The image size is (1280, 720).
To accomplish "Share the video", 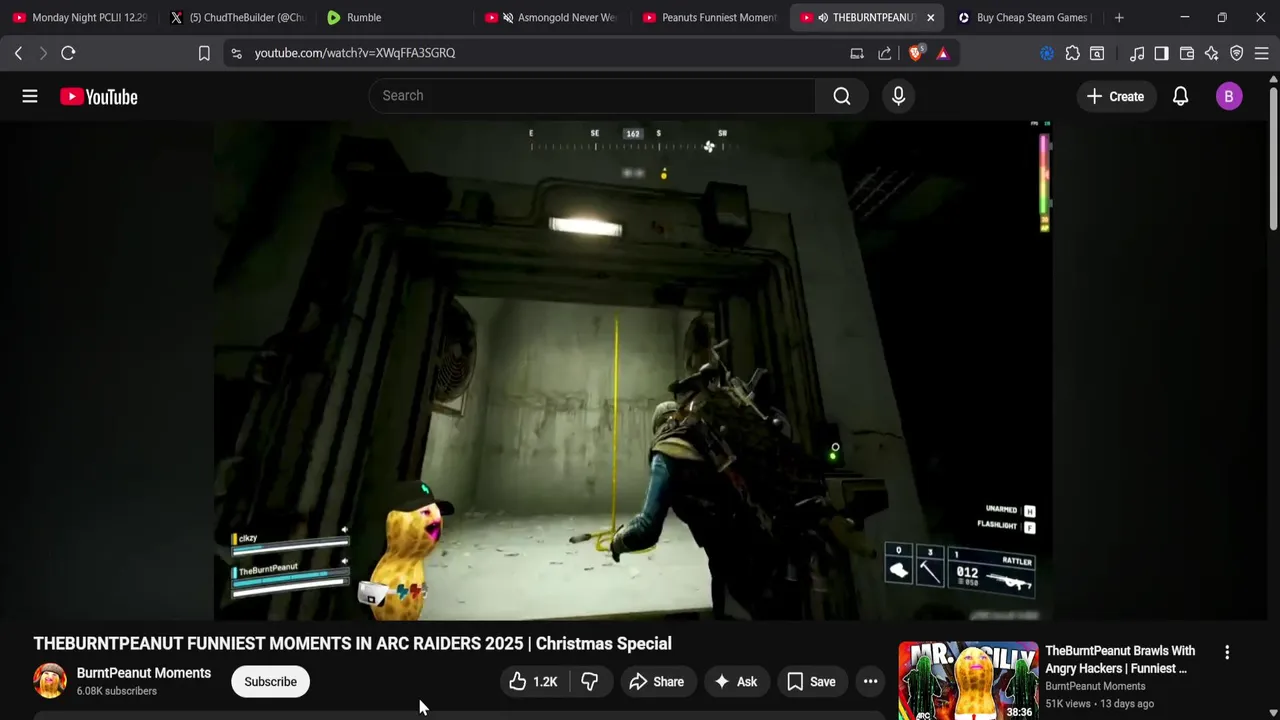I will coord(656,682).
